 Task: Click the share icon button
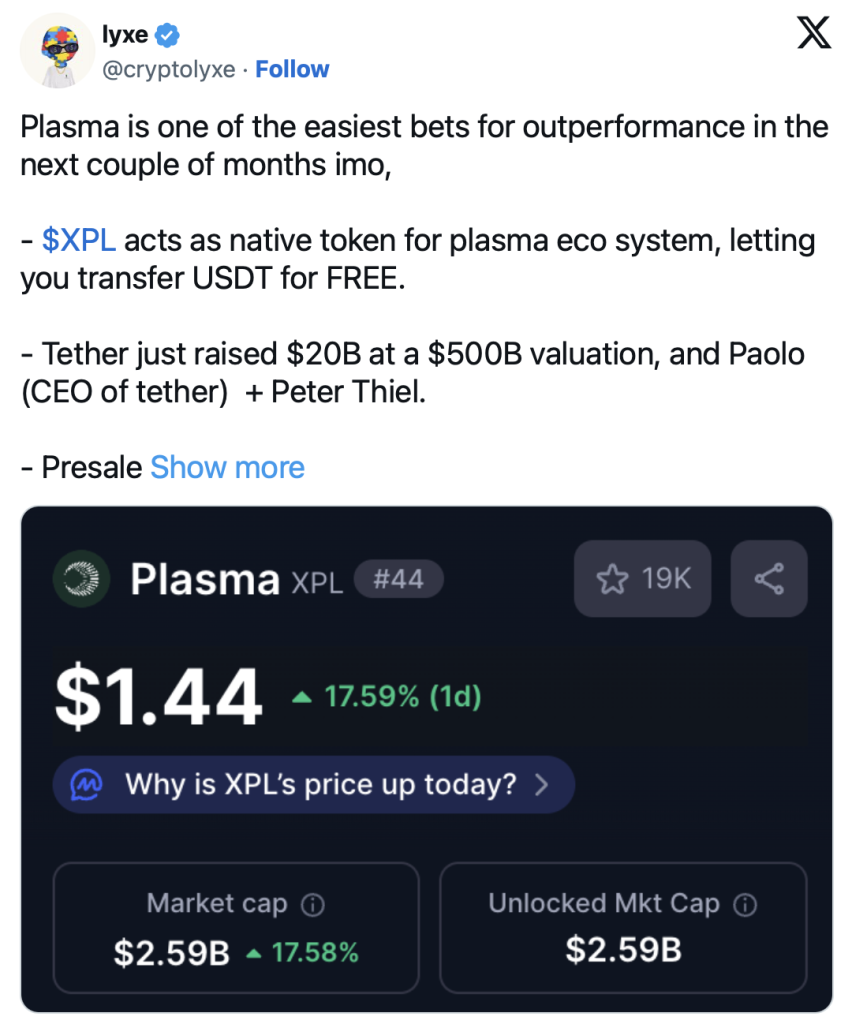click(x=768, y=578)
